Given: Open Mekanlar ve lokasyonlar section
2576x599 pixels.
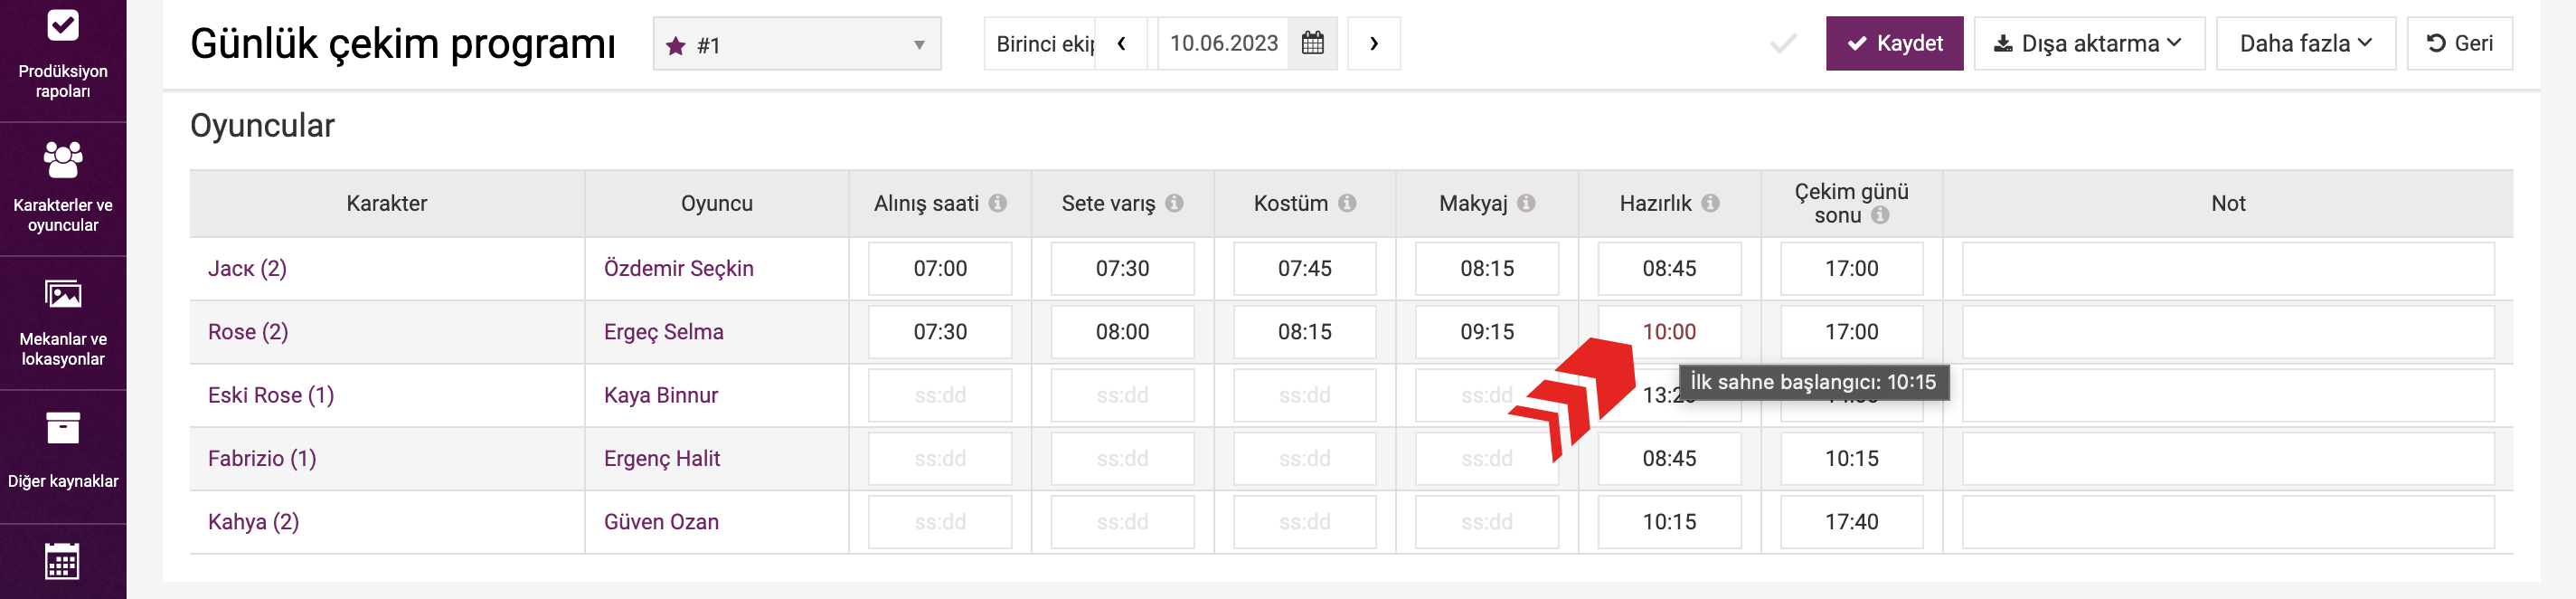Looking at the screenshot, I should (x=63, y=323).
